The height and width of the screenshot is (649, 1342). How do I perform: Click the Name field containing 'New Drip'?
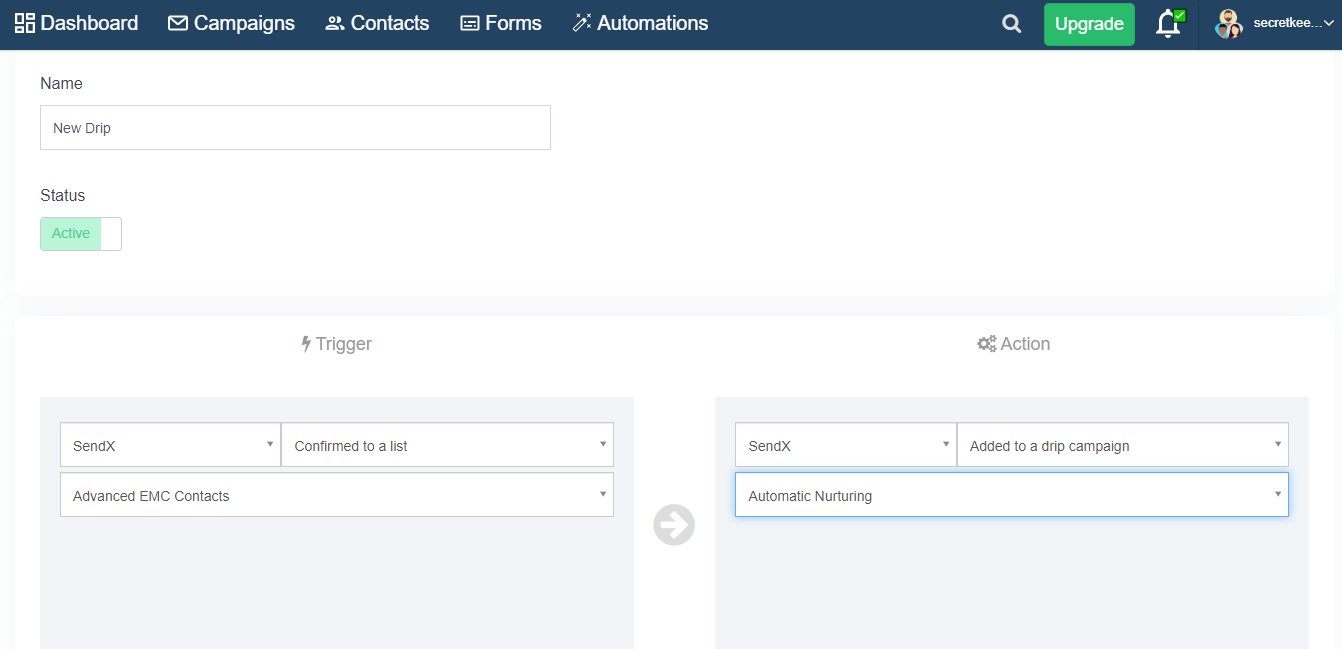(295, 128)
